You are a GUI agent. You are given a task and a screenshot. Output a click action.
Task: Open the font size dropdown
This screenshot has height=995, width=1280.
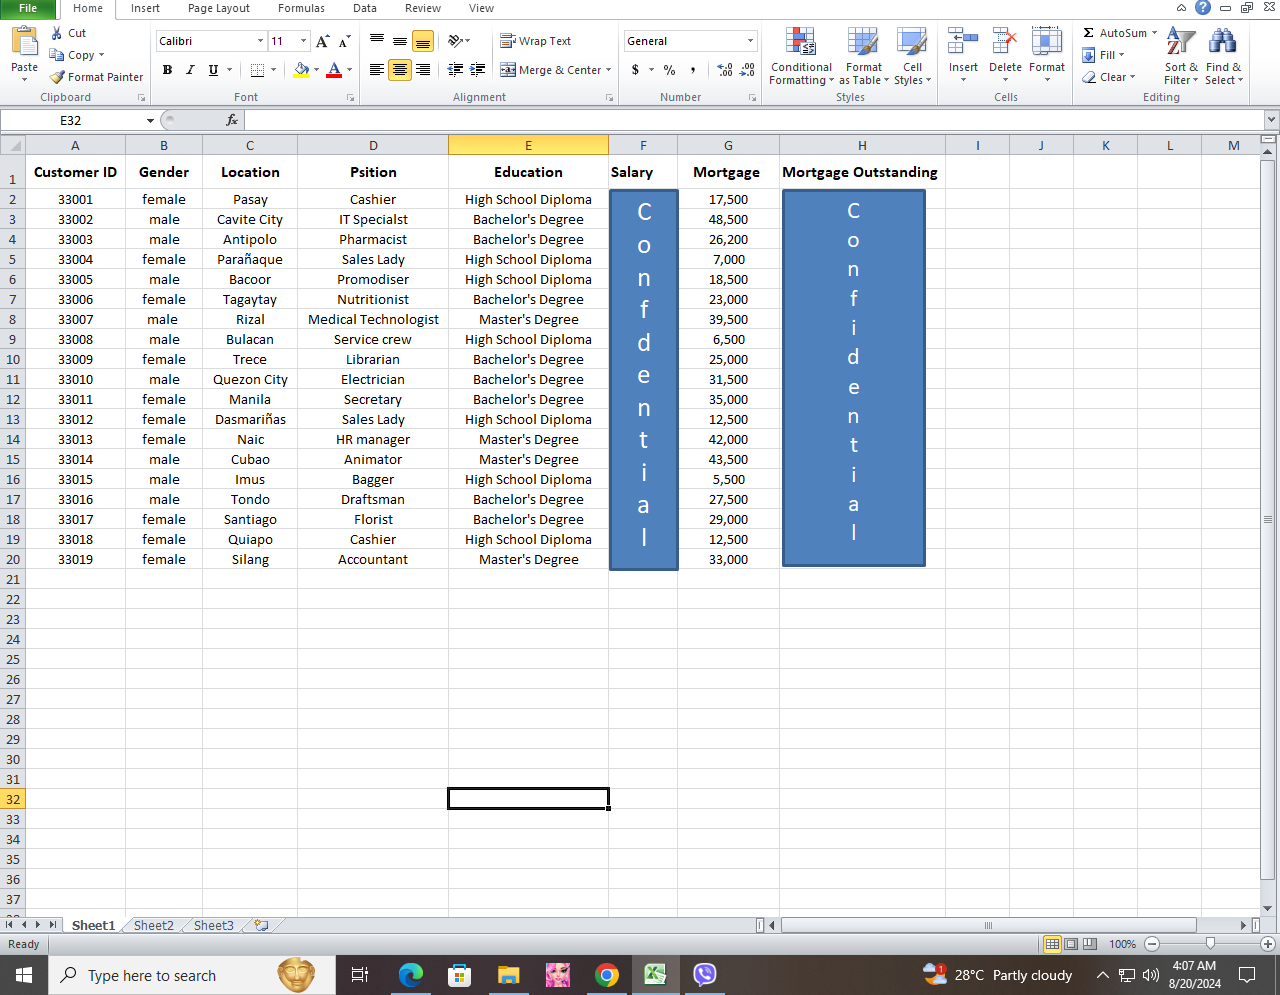[303, 41]
